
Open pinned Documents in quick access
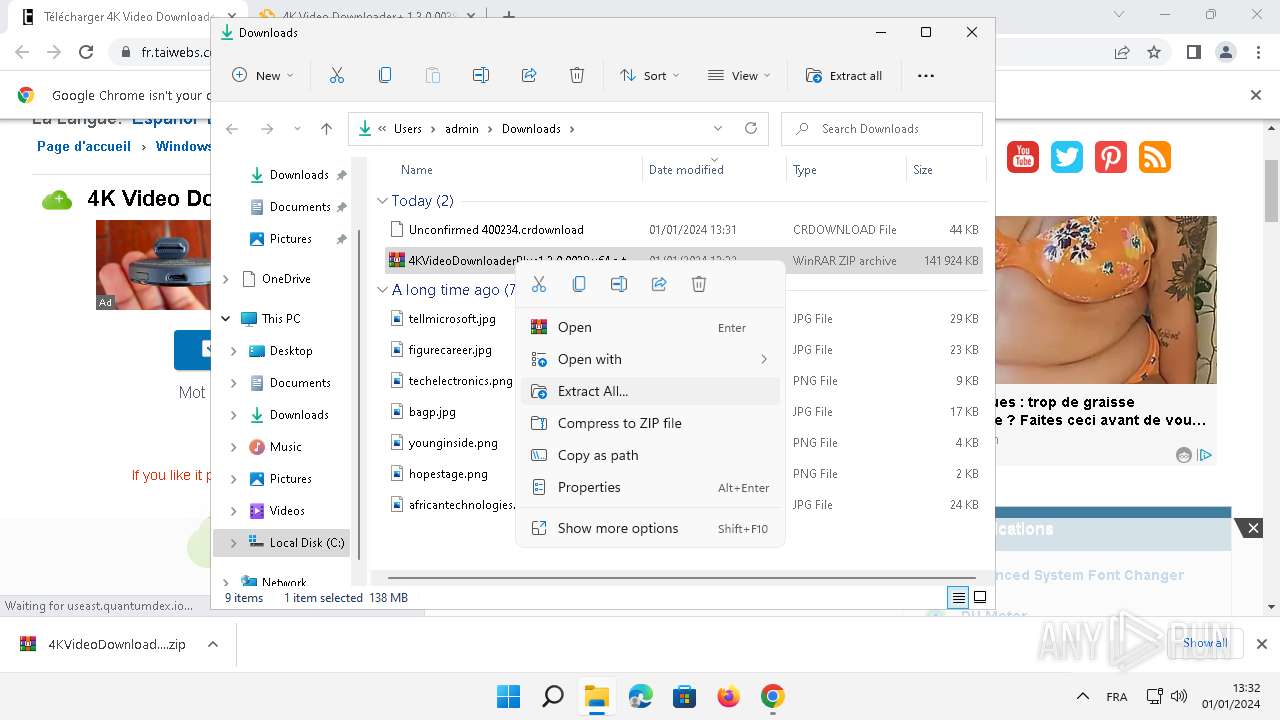[x=300, y=207]
